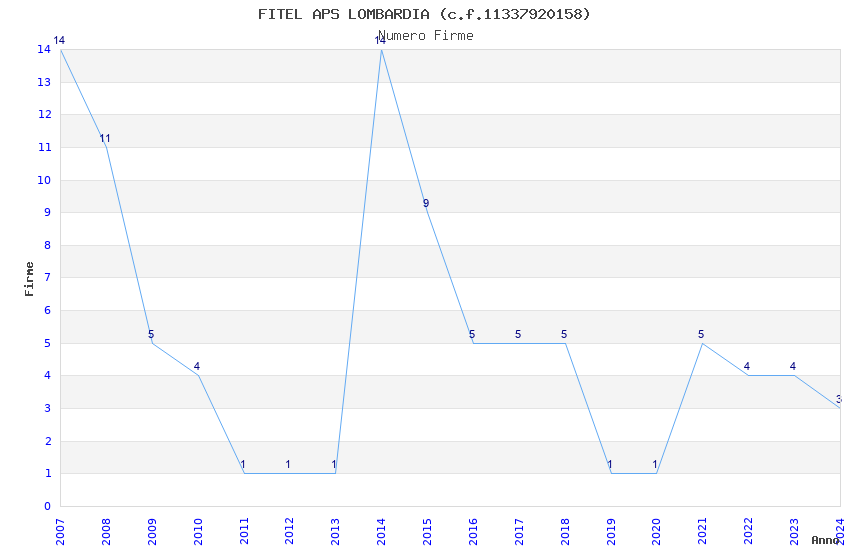Click the 2019 x-axis year label
Image resolution: width=850 pixels, height=550 pixels.
click(611, 532)
